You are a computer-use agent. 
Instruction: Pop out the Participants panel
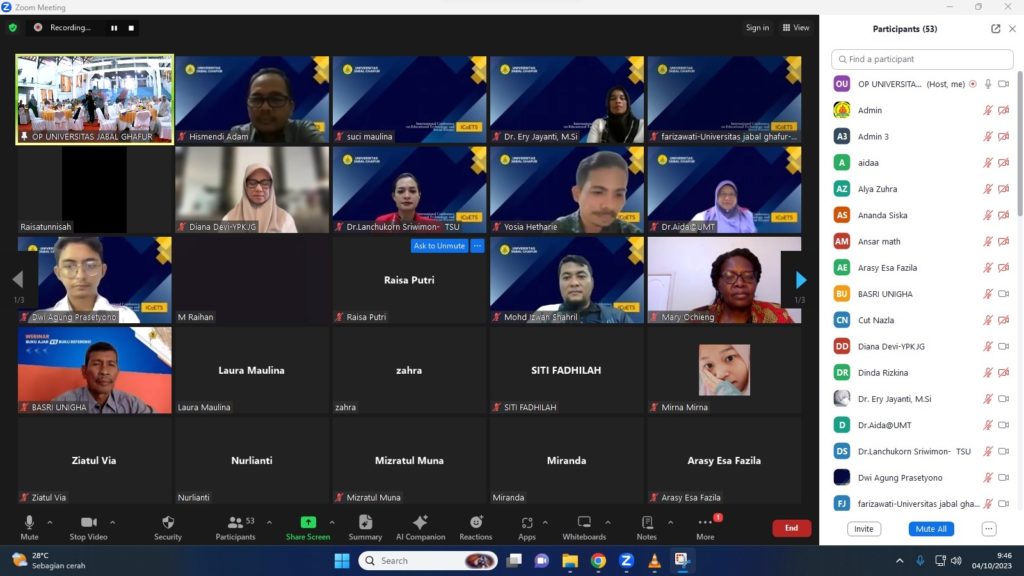(x=995, y=29)
